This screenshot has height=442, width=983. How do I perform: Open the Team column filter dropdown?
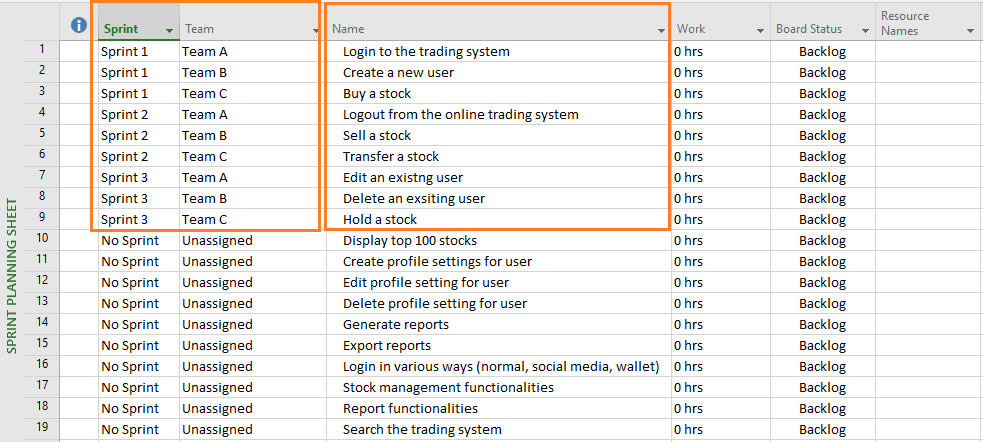[316, 30]
